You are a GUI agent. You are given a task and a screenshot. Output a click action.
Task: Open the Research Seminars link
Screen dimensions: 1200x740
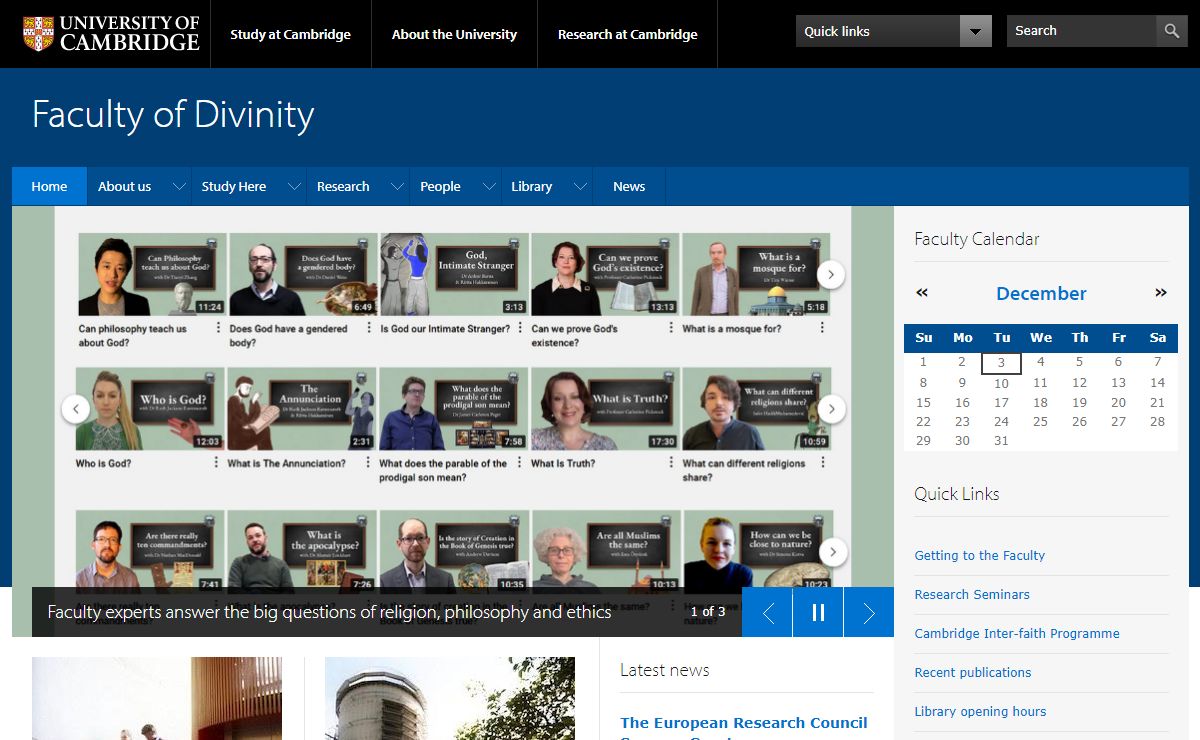pos(972,594)
